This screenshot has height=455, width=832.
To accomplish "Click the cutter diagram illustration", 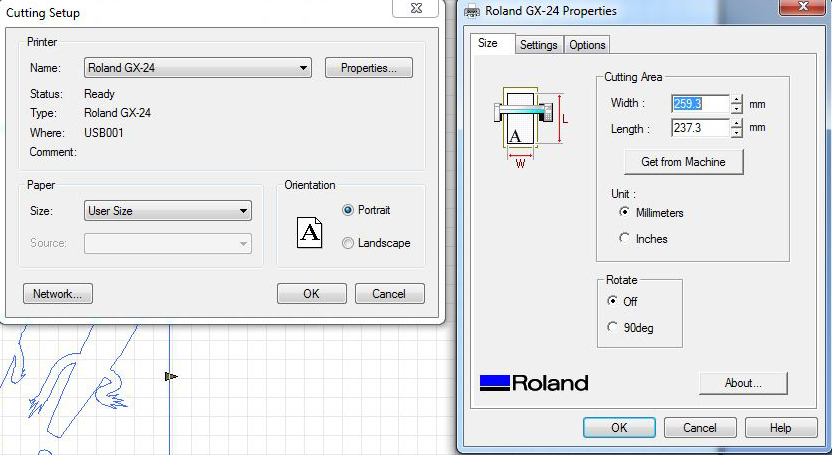I will (x=531, y=127).
